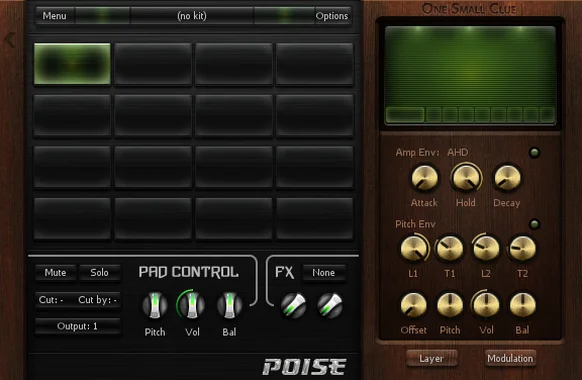Click the layer Offset knob
Viewport: 582px width, 380px height.
coord(414,305)
